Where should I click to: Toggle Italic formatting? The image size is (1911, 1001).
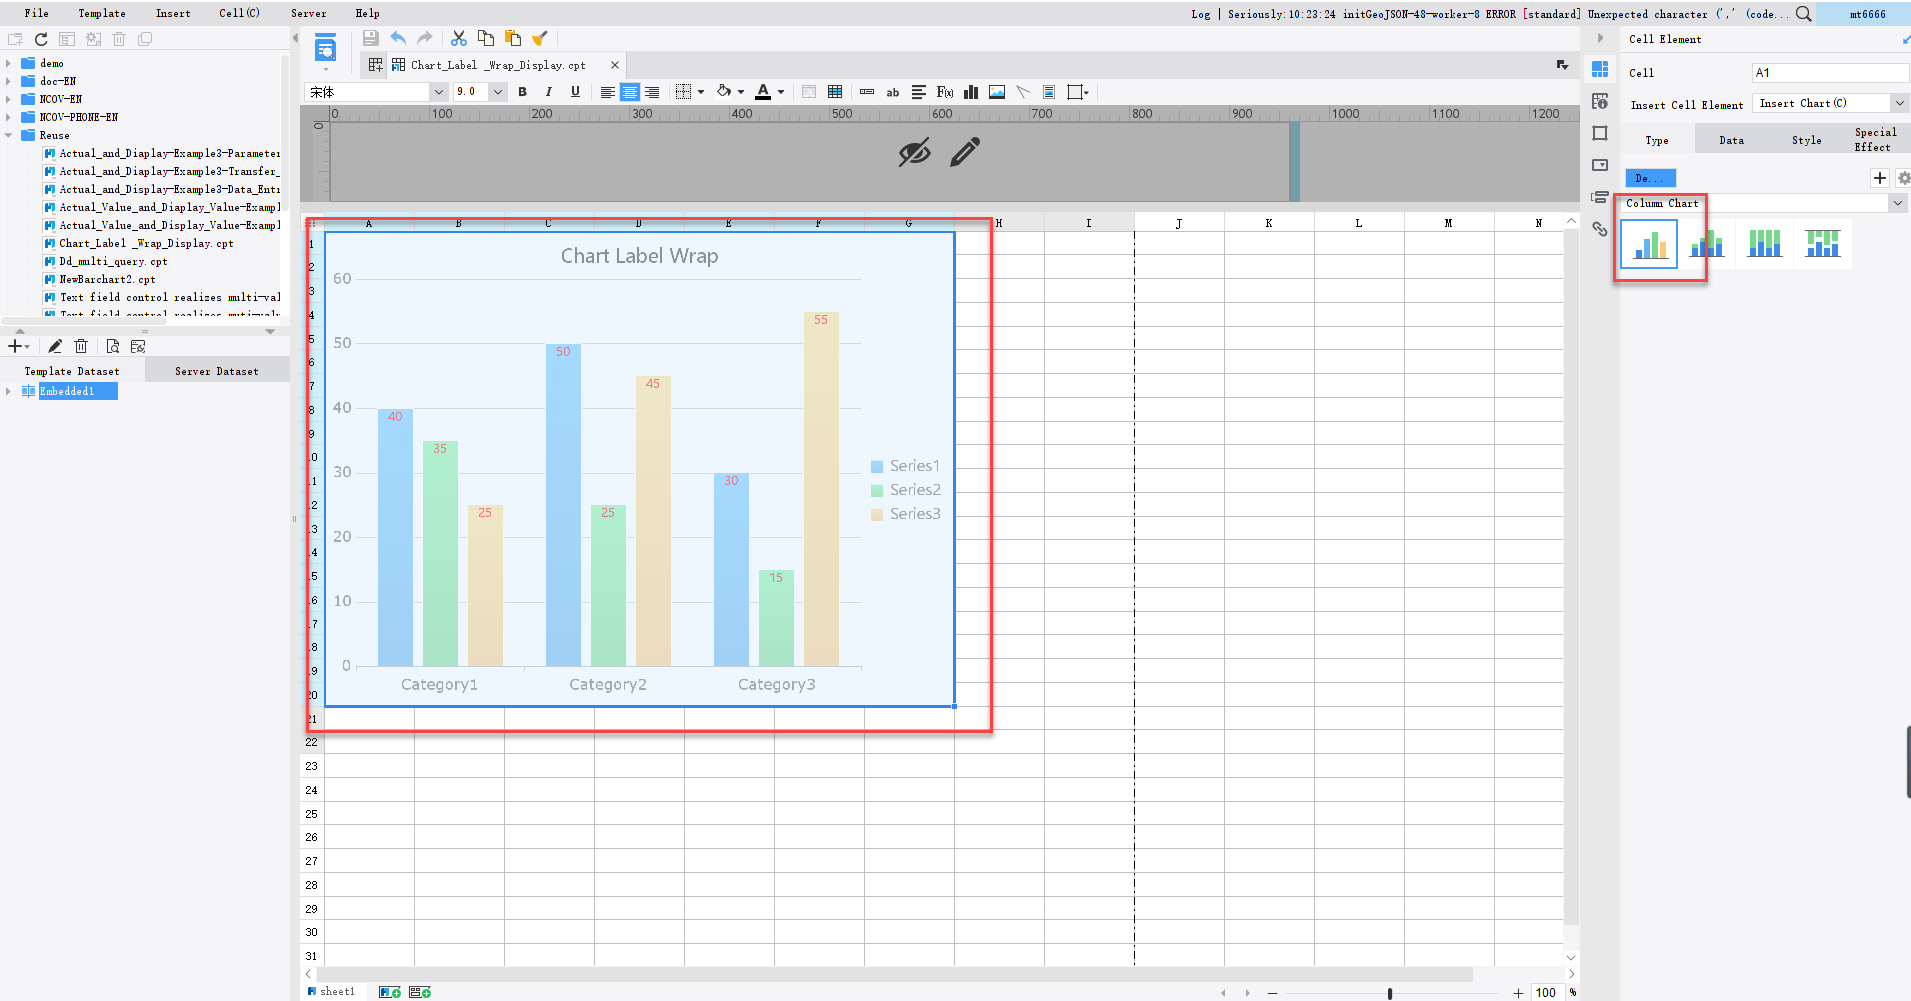pyautogui.click(x=549, y=91)
